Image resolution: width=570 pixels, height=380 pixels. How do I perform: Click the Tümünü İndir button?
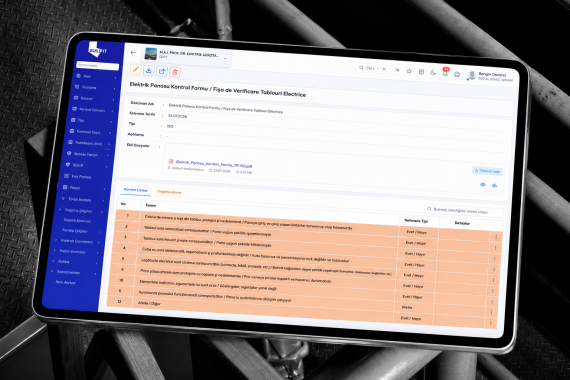point(487,171)
